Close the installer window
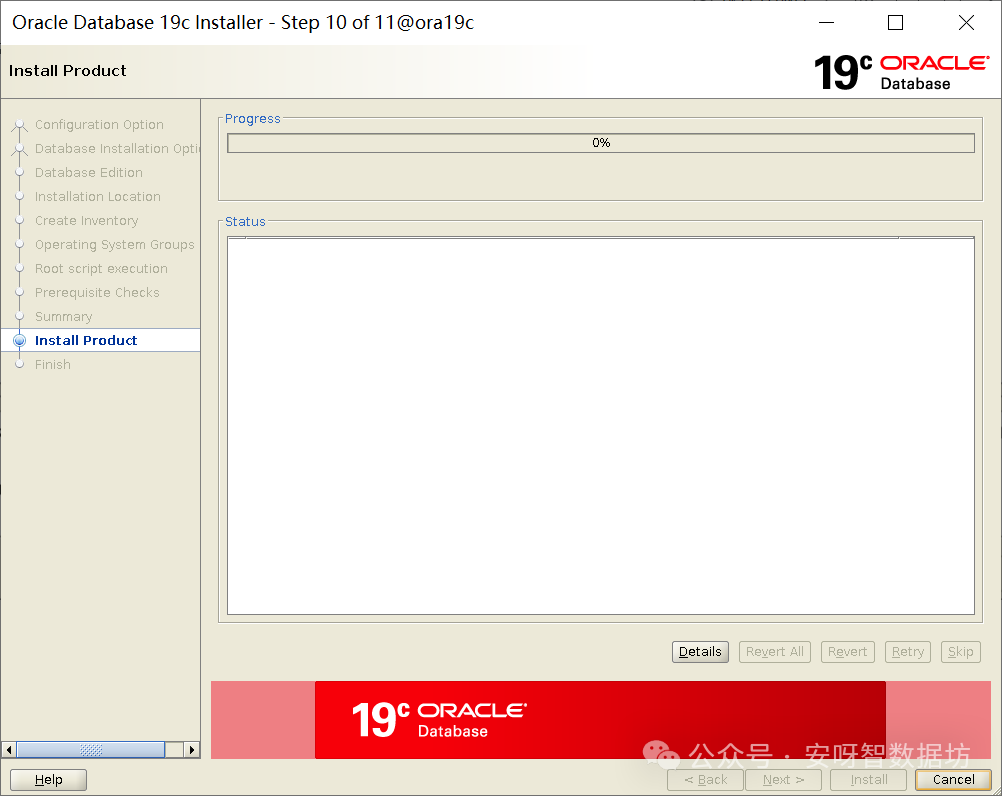This screenshot has height=796, width=1002. click(966, 22)
